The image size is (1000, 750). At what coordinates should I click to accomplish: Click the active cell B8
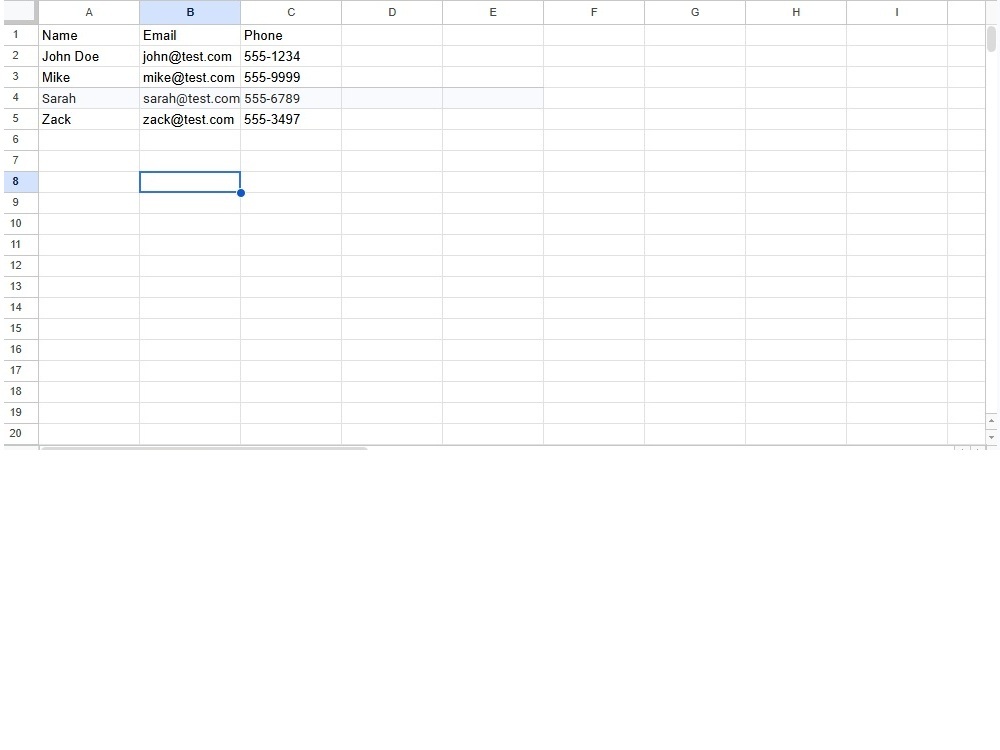pos(189,182)
